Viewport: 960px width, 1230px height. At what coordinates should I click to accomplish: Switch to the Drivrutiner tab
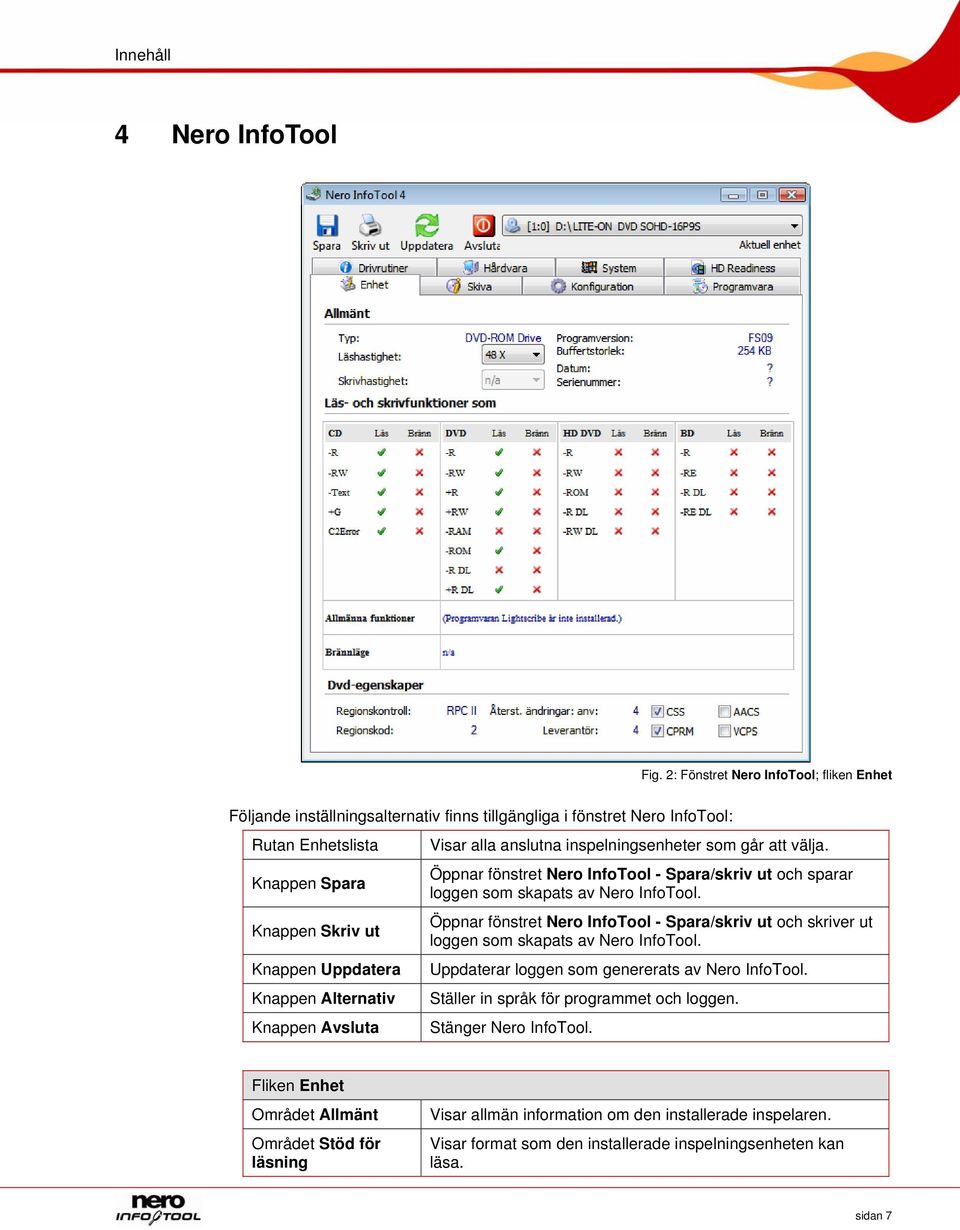pos(374,268)
